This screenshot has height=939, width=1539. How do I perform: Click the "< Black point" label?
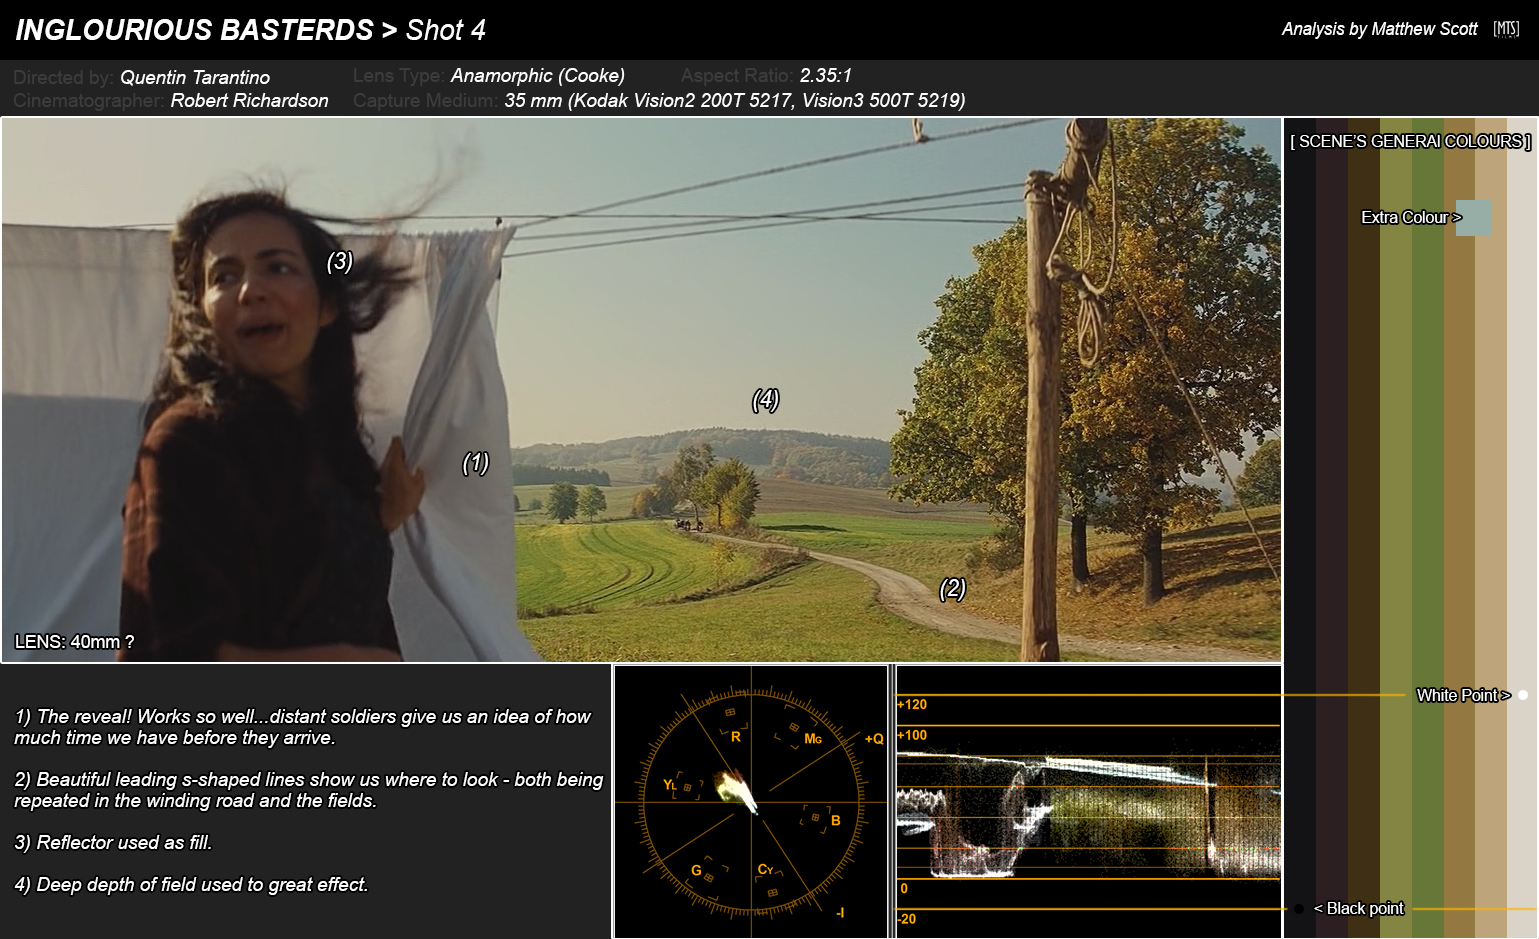[1358, 908]
